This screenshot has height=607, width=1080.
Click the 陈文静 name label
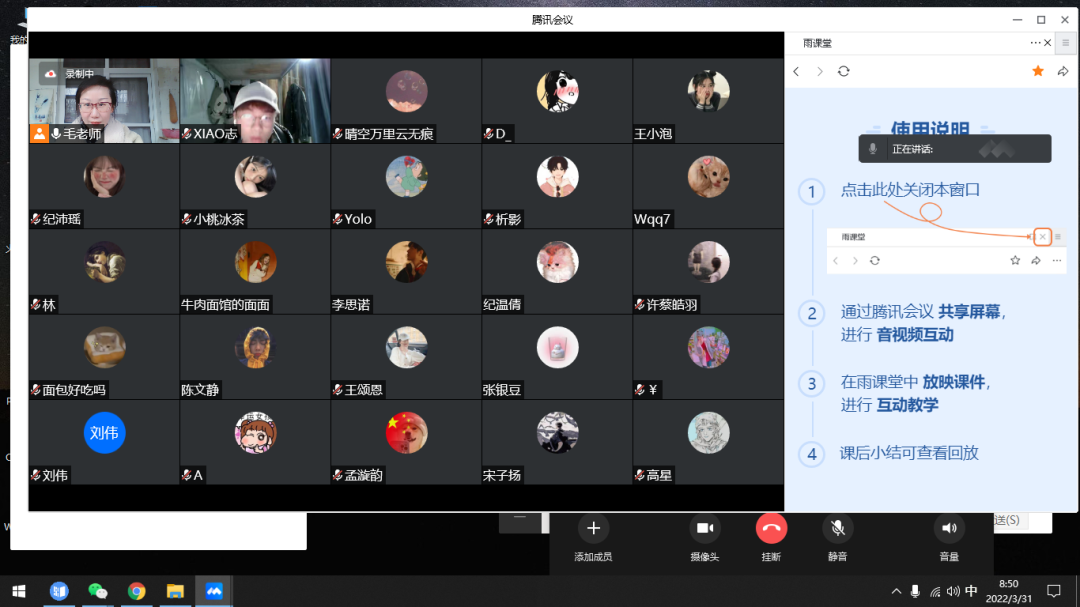click(x=200, y=390)
